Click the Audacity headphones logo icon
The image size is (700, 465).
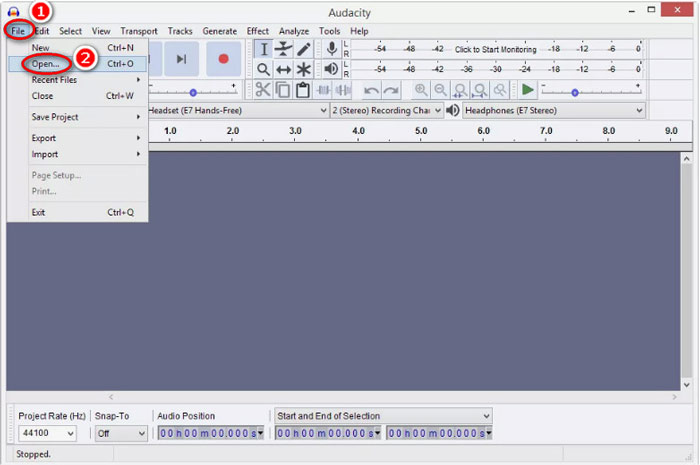(x=13, y=12)
